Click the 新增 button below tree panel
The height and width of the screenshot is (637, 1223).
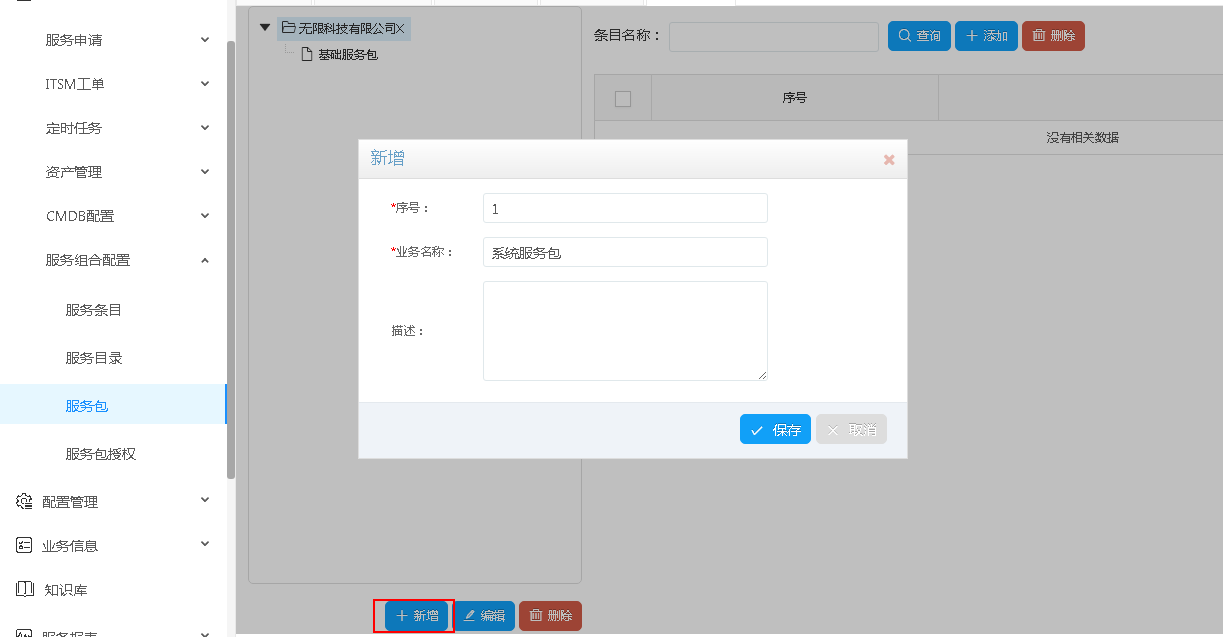(417, 616)
